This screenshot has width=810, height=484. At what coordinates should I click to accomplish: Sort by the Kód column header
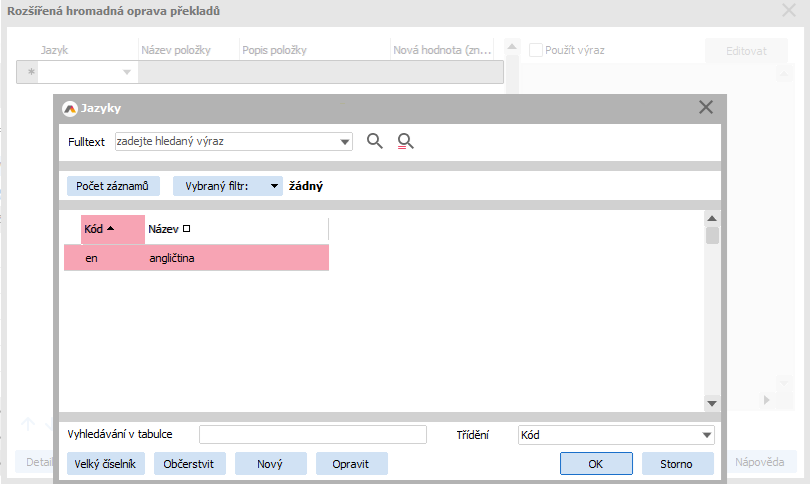point(94,229)
